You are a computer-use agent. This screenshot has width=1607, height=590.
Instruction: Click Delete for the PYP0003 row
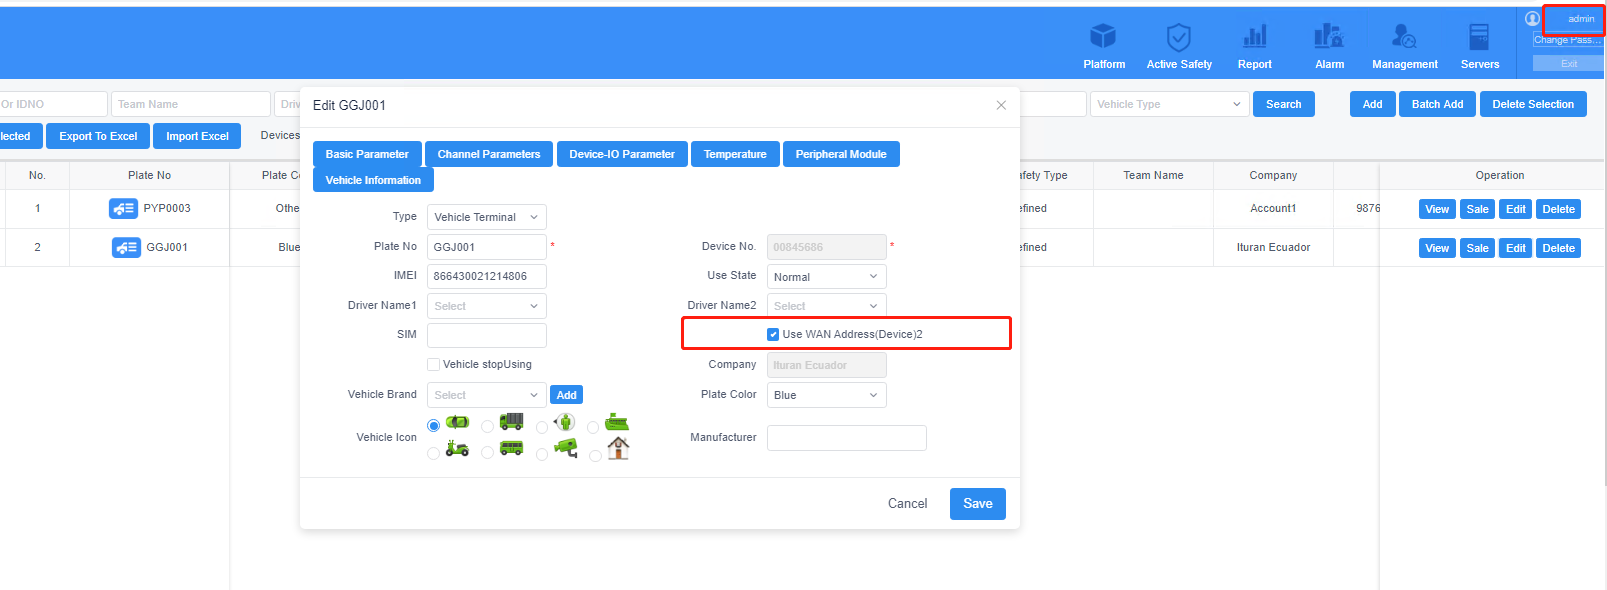(x=1558, y=209)
